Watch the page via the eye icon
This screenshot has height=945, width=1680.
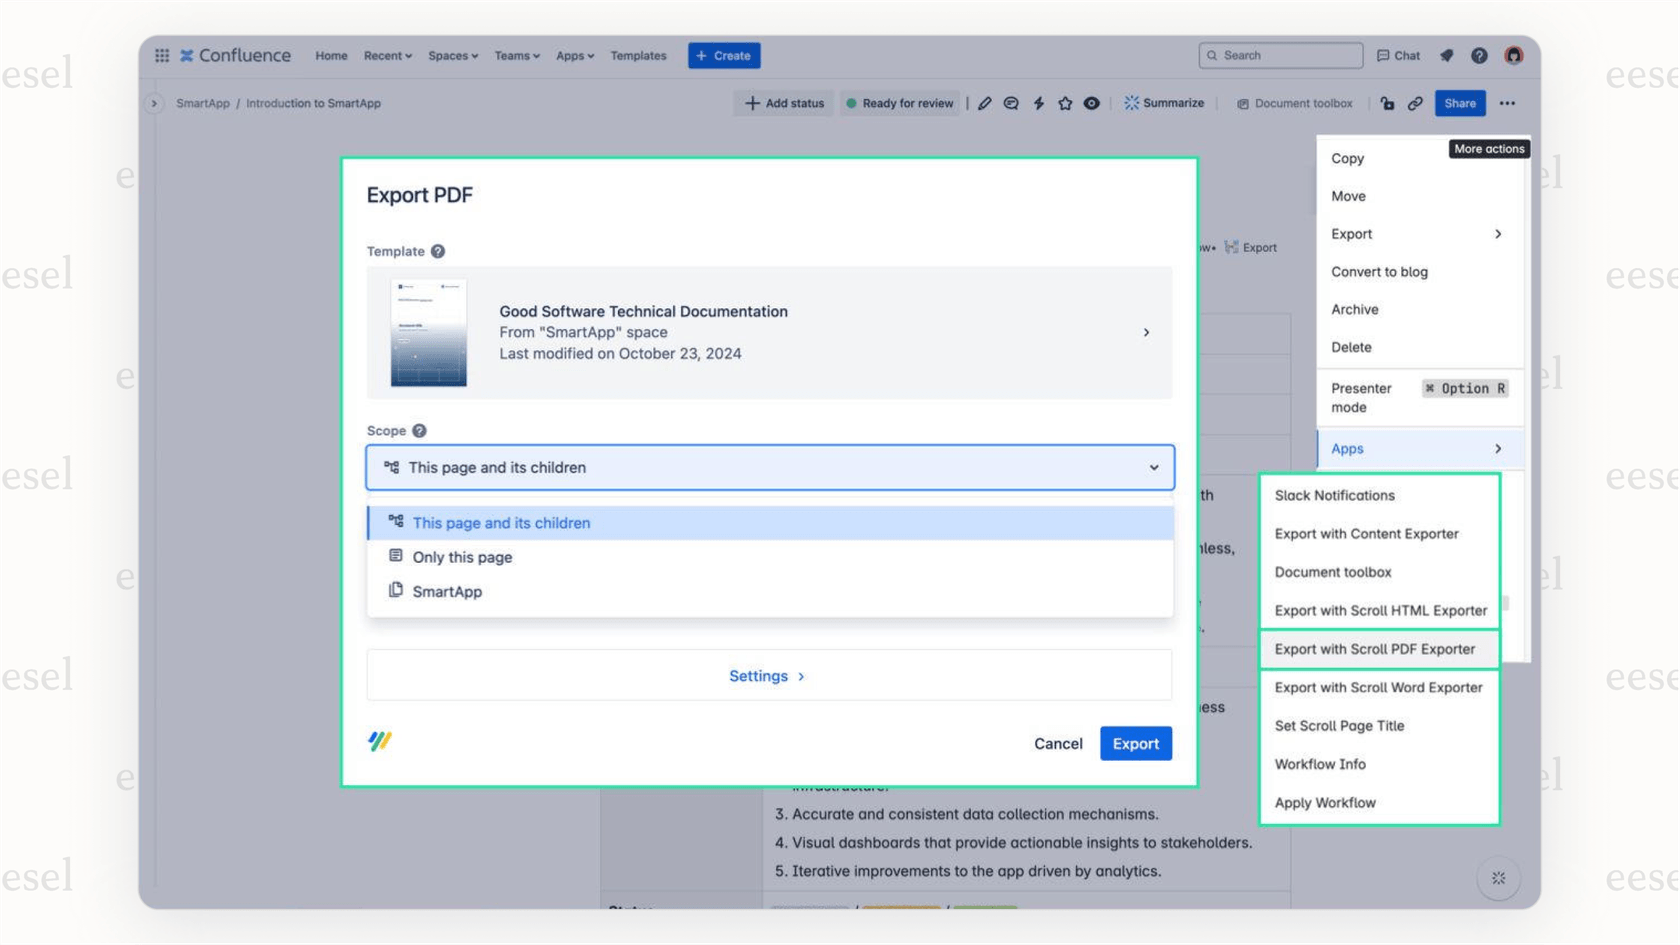[1091, 103]
